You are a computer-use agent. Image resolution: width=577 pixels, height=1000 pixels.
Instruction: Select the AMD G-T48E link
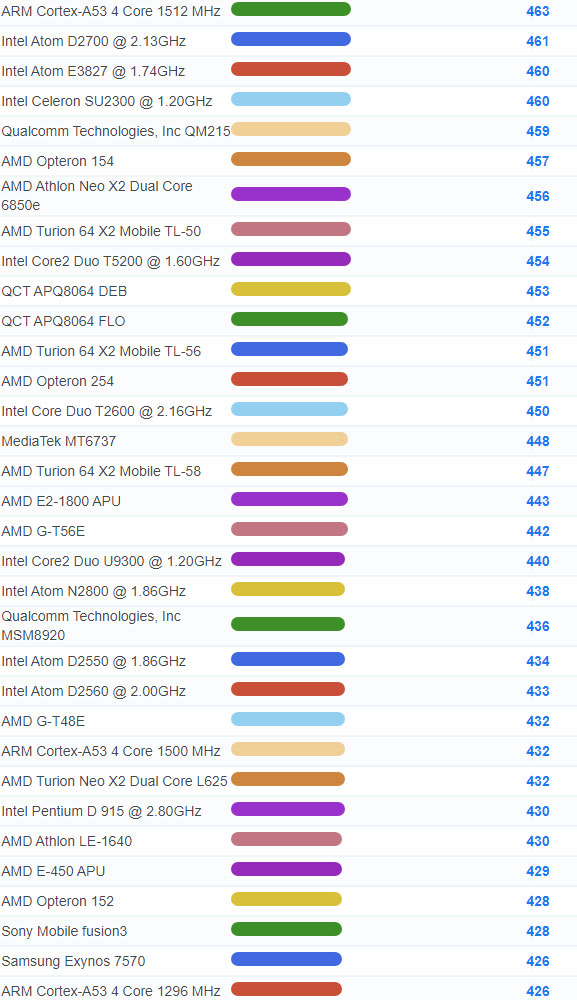43,721
